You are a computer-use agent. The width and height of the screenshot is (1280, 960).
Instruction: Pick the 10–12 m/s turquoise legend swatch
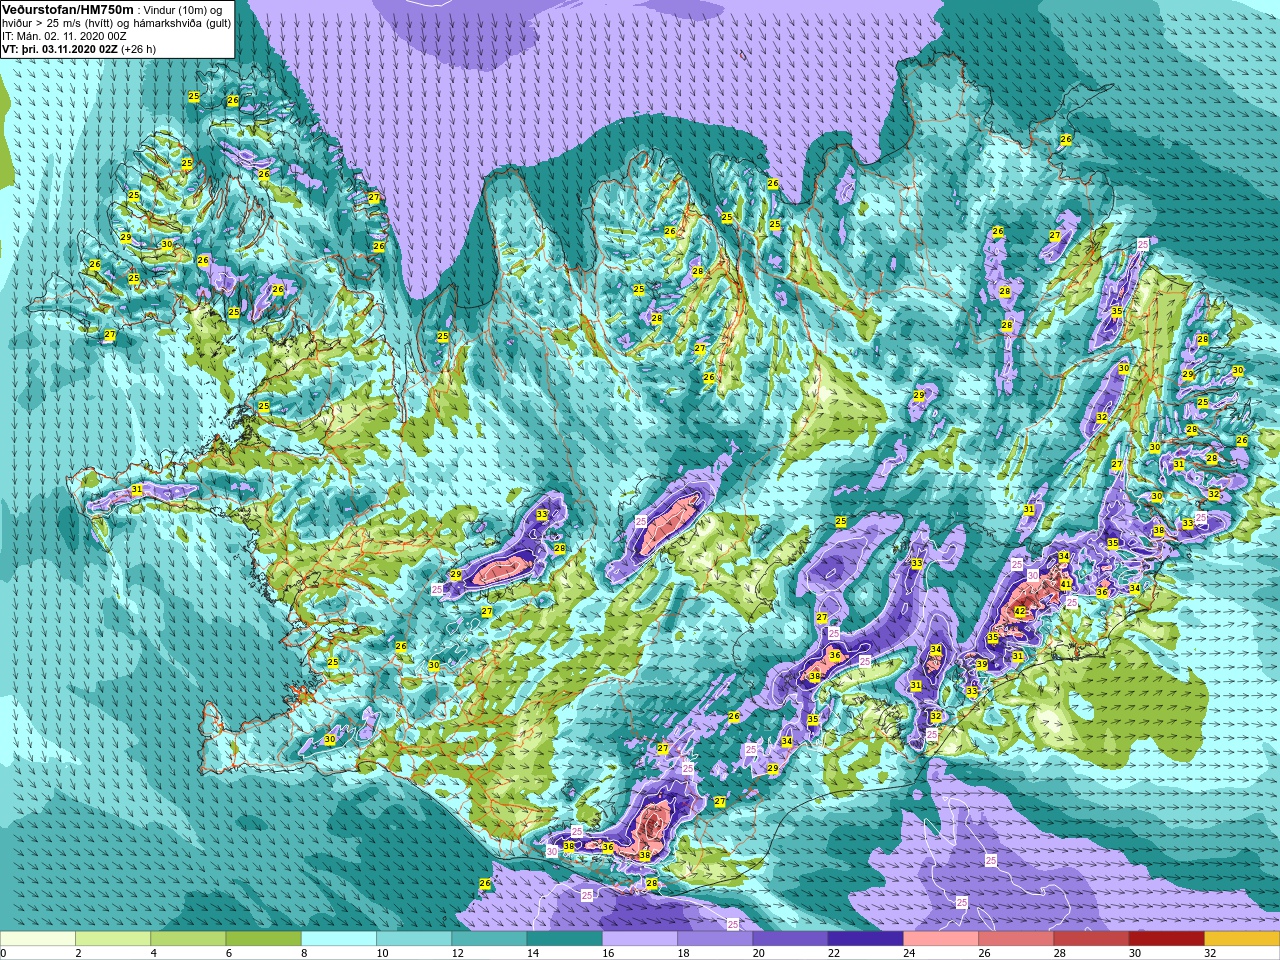[x=414, y=939]
